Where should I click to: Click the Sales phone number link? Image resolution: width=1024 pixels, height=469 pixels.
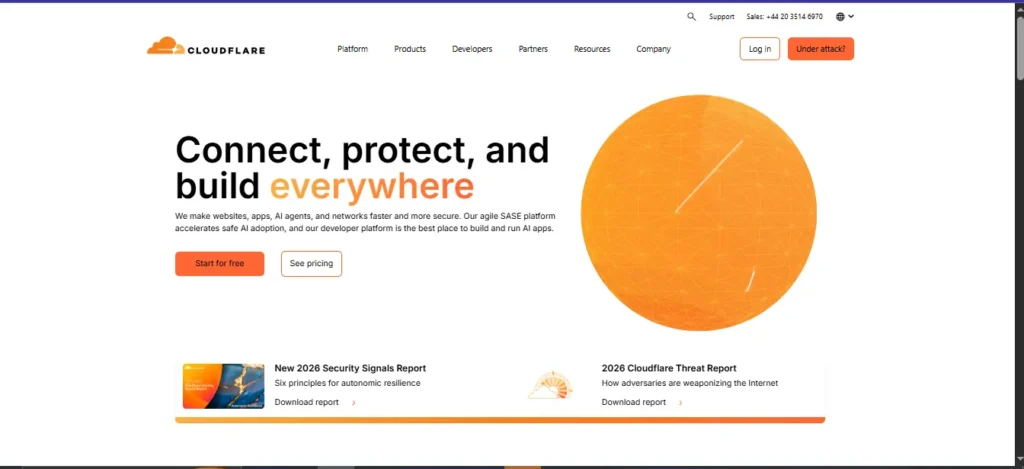coord(784,17)
